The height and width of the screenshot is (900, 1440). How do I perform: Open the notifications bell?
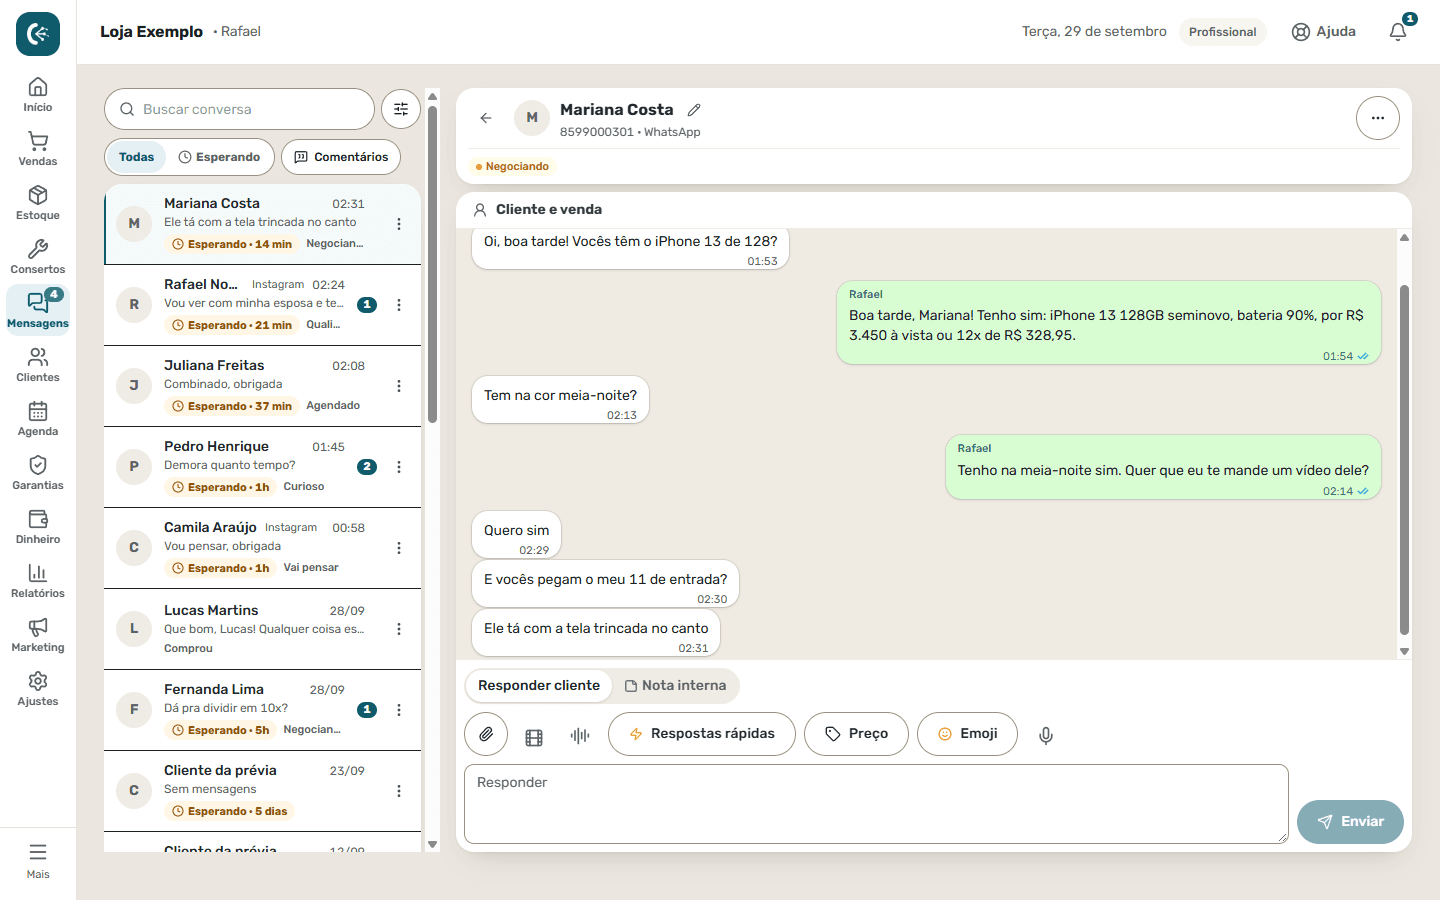1398,32
